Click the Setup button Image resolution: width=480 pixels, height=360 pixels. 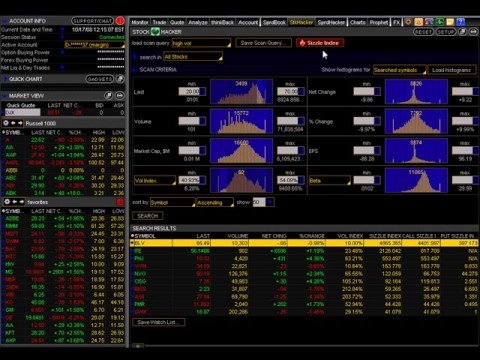pos(446,32)
